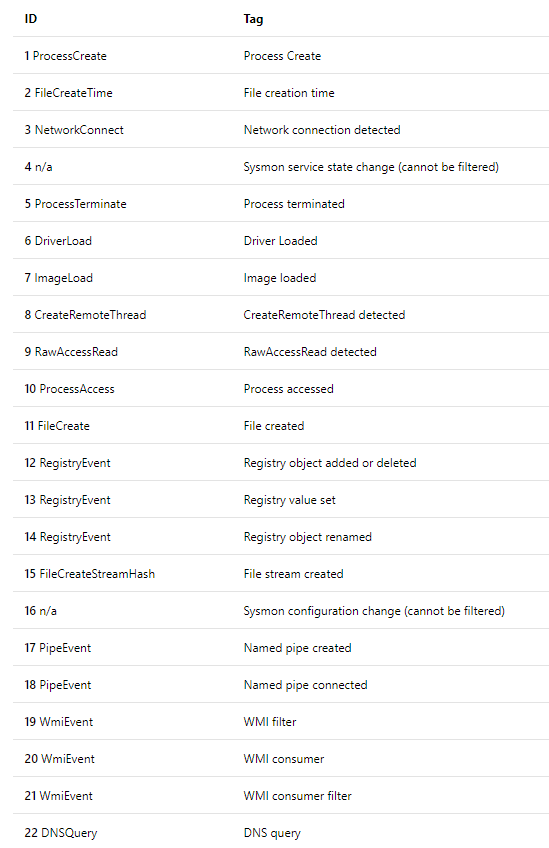Select the 11 FileCreate entry

[57, 426]
